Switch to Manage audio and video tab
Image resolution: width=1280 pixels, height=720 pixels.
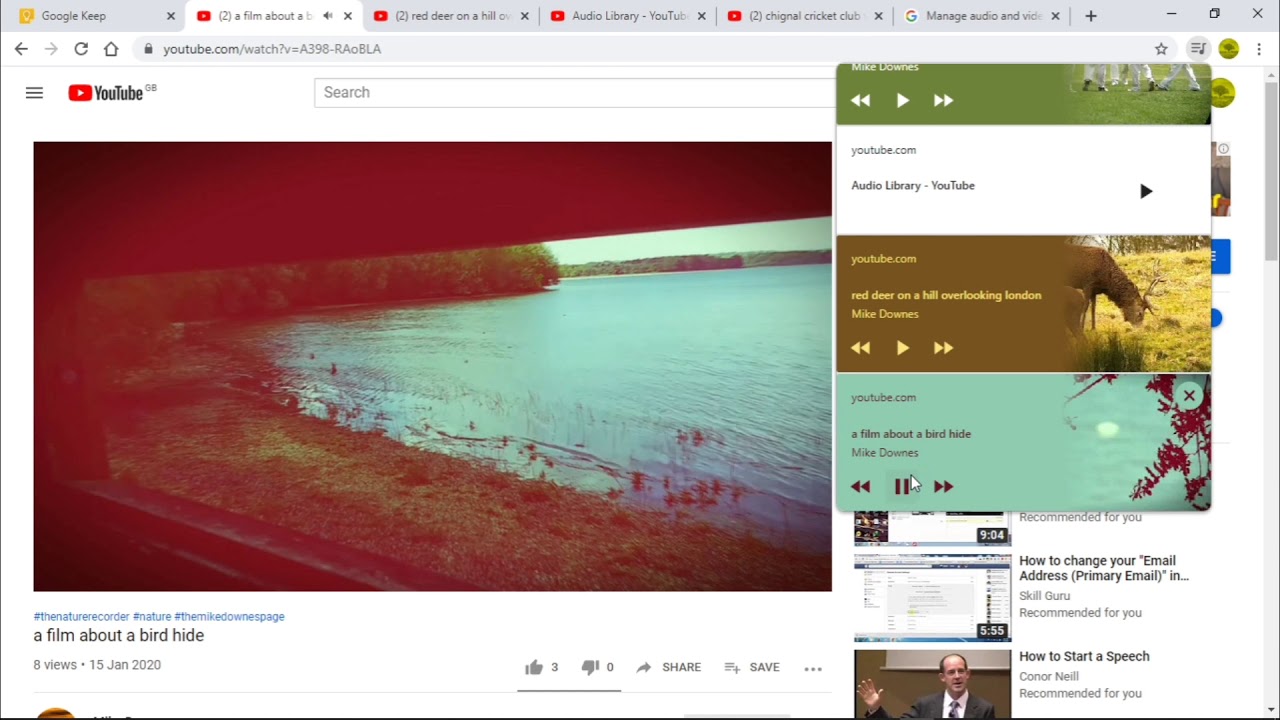tap(983, 16)
